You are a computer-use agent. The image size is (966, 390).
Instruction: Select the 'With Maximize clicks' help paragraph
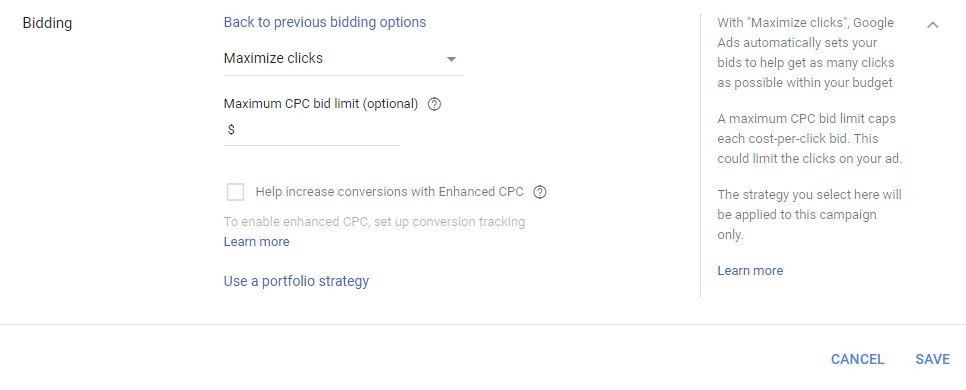805,52
